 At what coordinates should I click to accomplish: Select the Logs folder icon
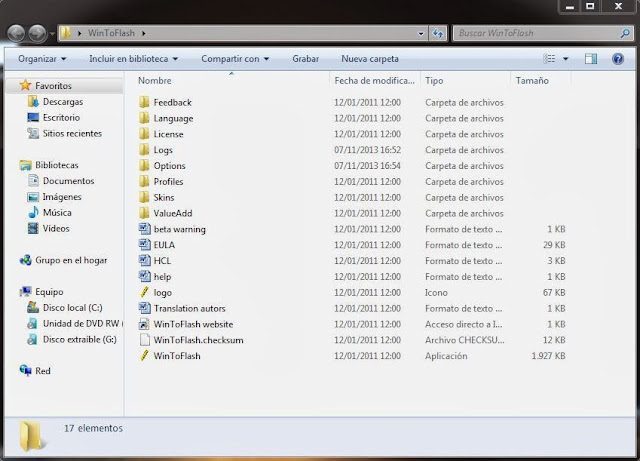[x=144, y=150]
